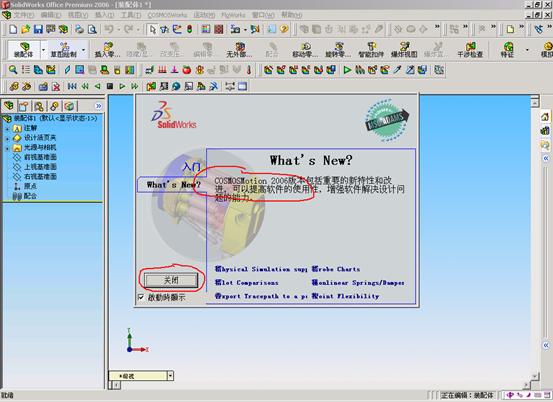Screen dimensions: 553x402
Task: Open the 编辑 Edit menu
Action: click(51, 15)
